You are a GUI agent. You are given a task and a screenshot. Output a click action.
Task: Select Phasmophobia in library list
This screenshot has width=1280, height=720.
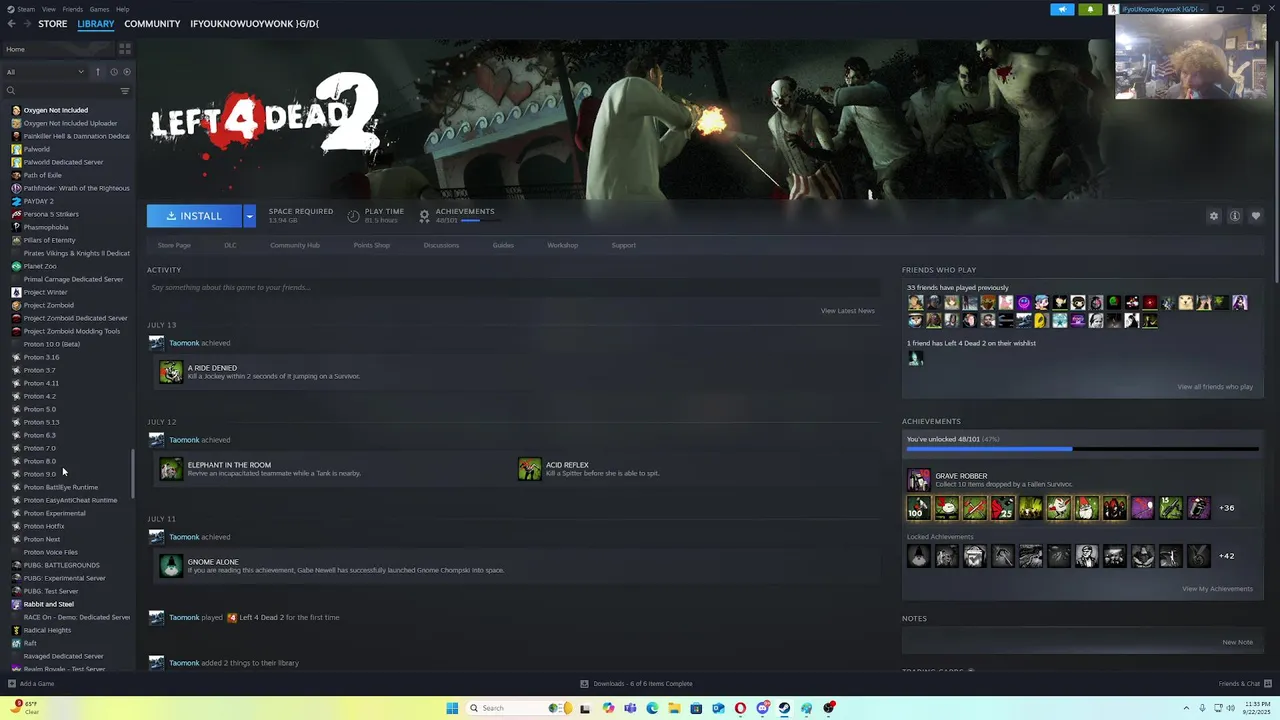[x=46, y=227]
